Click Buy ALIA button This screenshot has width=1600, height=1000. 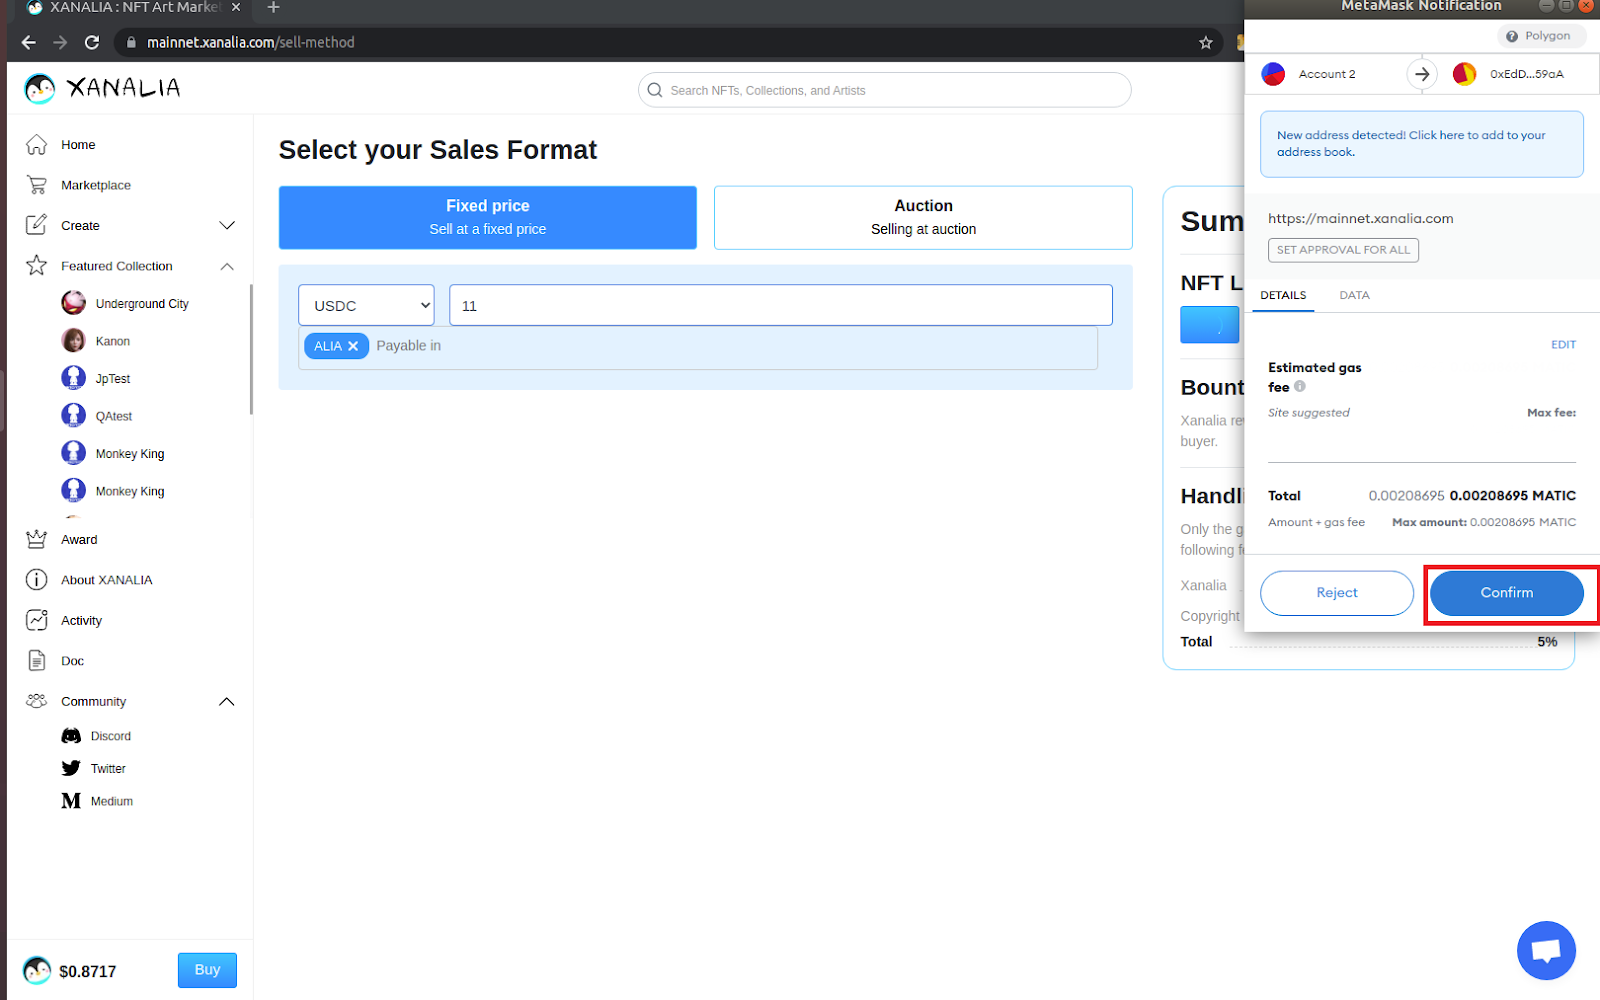[207, 970]
